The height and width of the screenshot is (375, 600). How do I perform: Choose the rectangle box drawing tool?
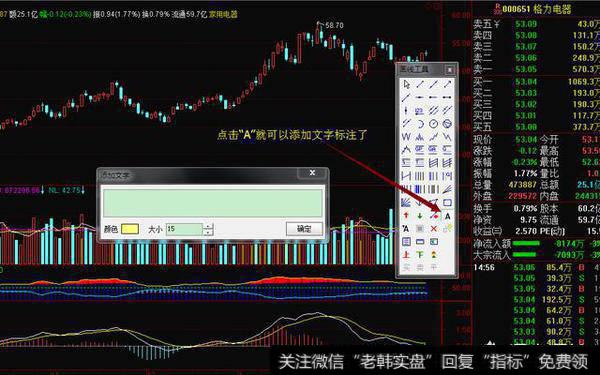(447, 202)
